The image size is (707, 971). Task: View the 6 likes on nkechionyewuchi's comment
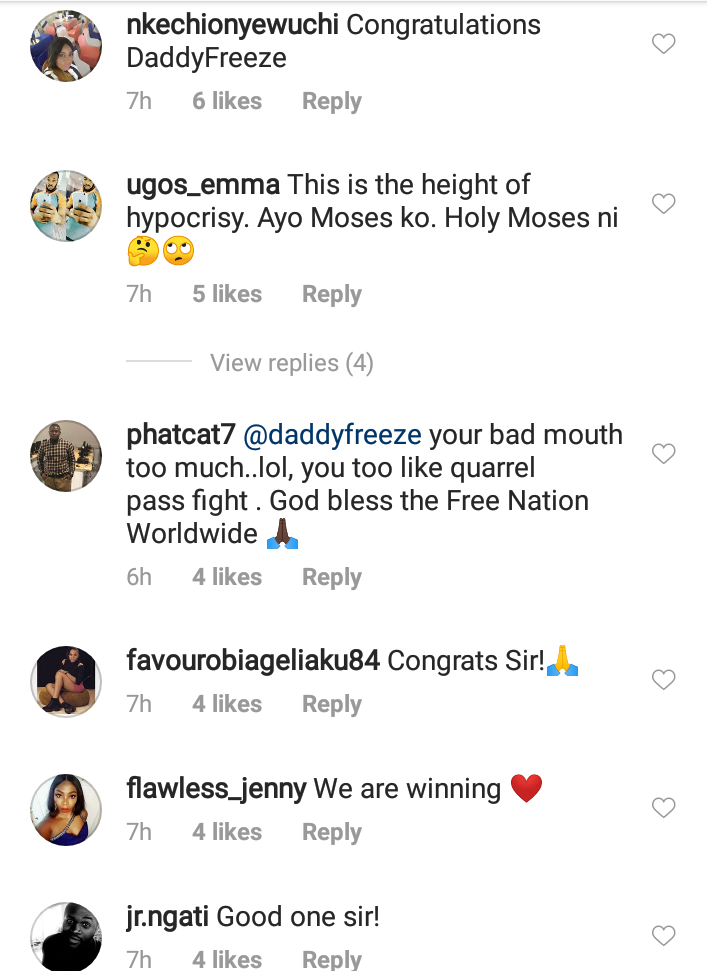227,102
